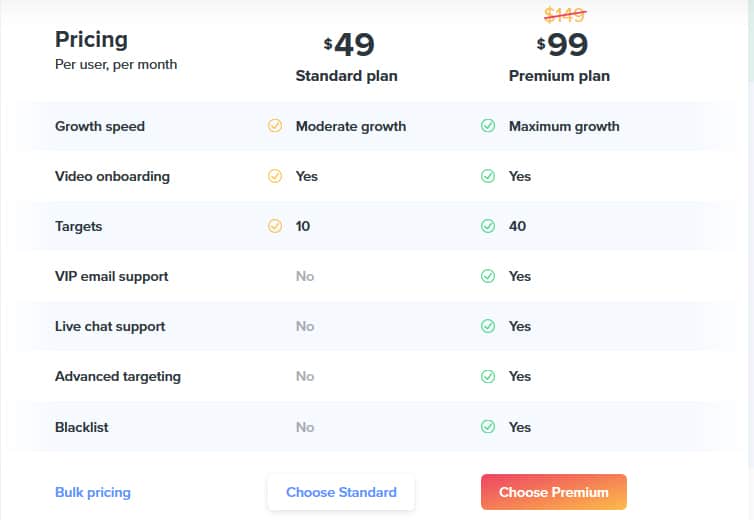Viewport: 754px width, 520px height.
Task: Click the orange check icon beside Moderate growth
Action: [x=275, y=126]
